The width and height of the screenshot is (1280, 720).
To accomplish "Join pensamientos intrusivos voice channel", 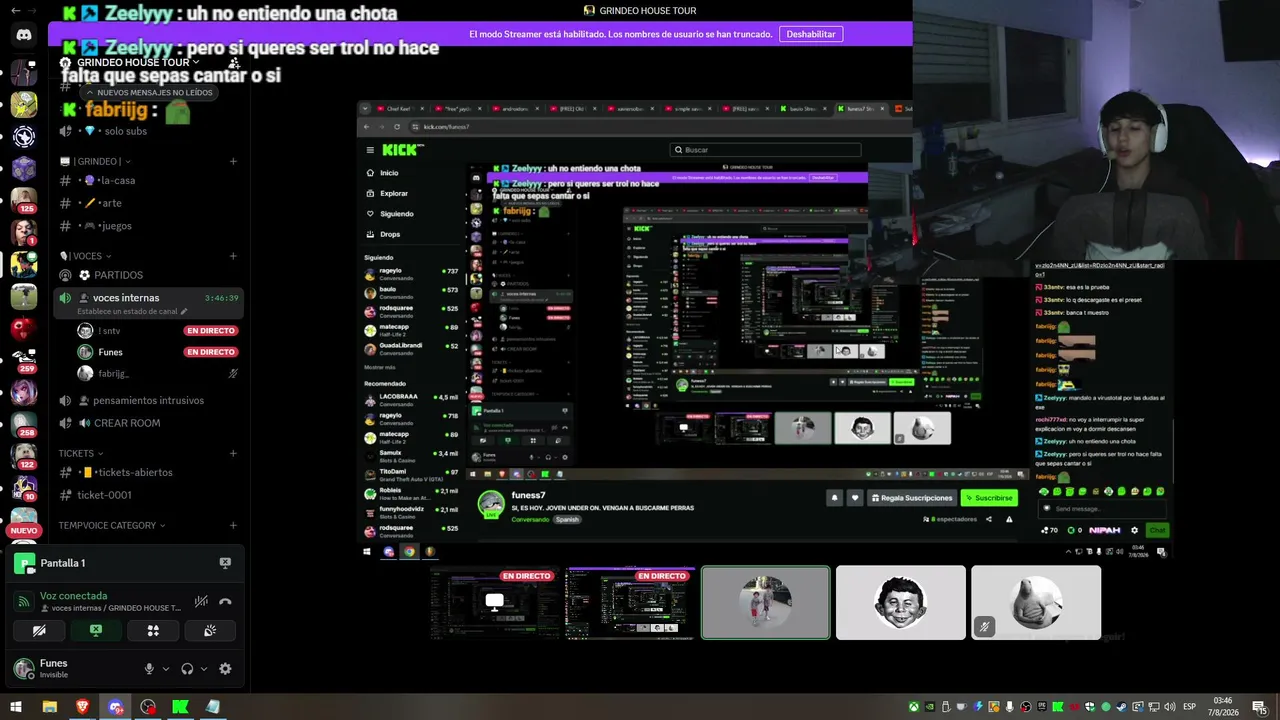I will pos(148,400).
